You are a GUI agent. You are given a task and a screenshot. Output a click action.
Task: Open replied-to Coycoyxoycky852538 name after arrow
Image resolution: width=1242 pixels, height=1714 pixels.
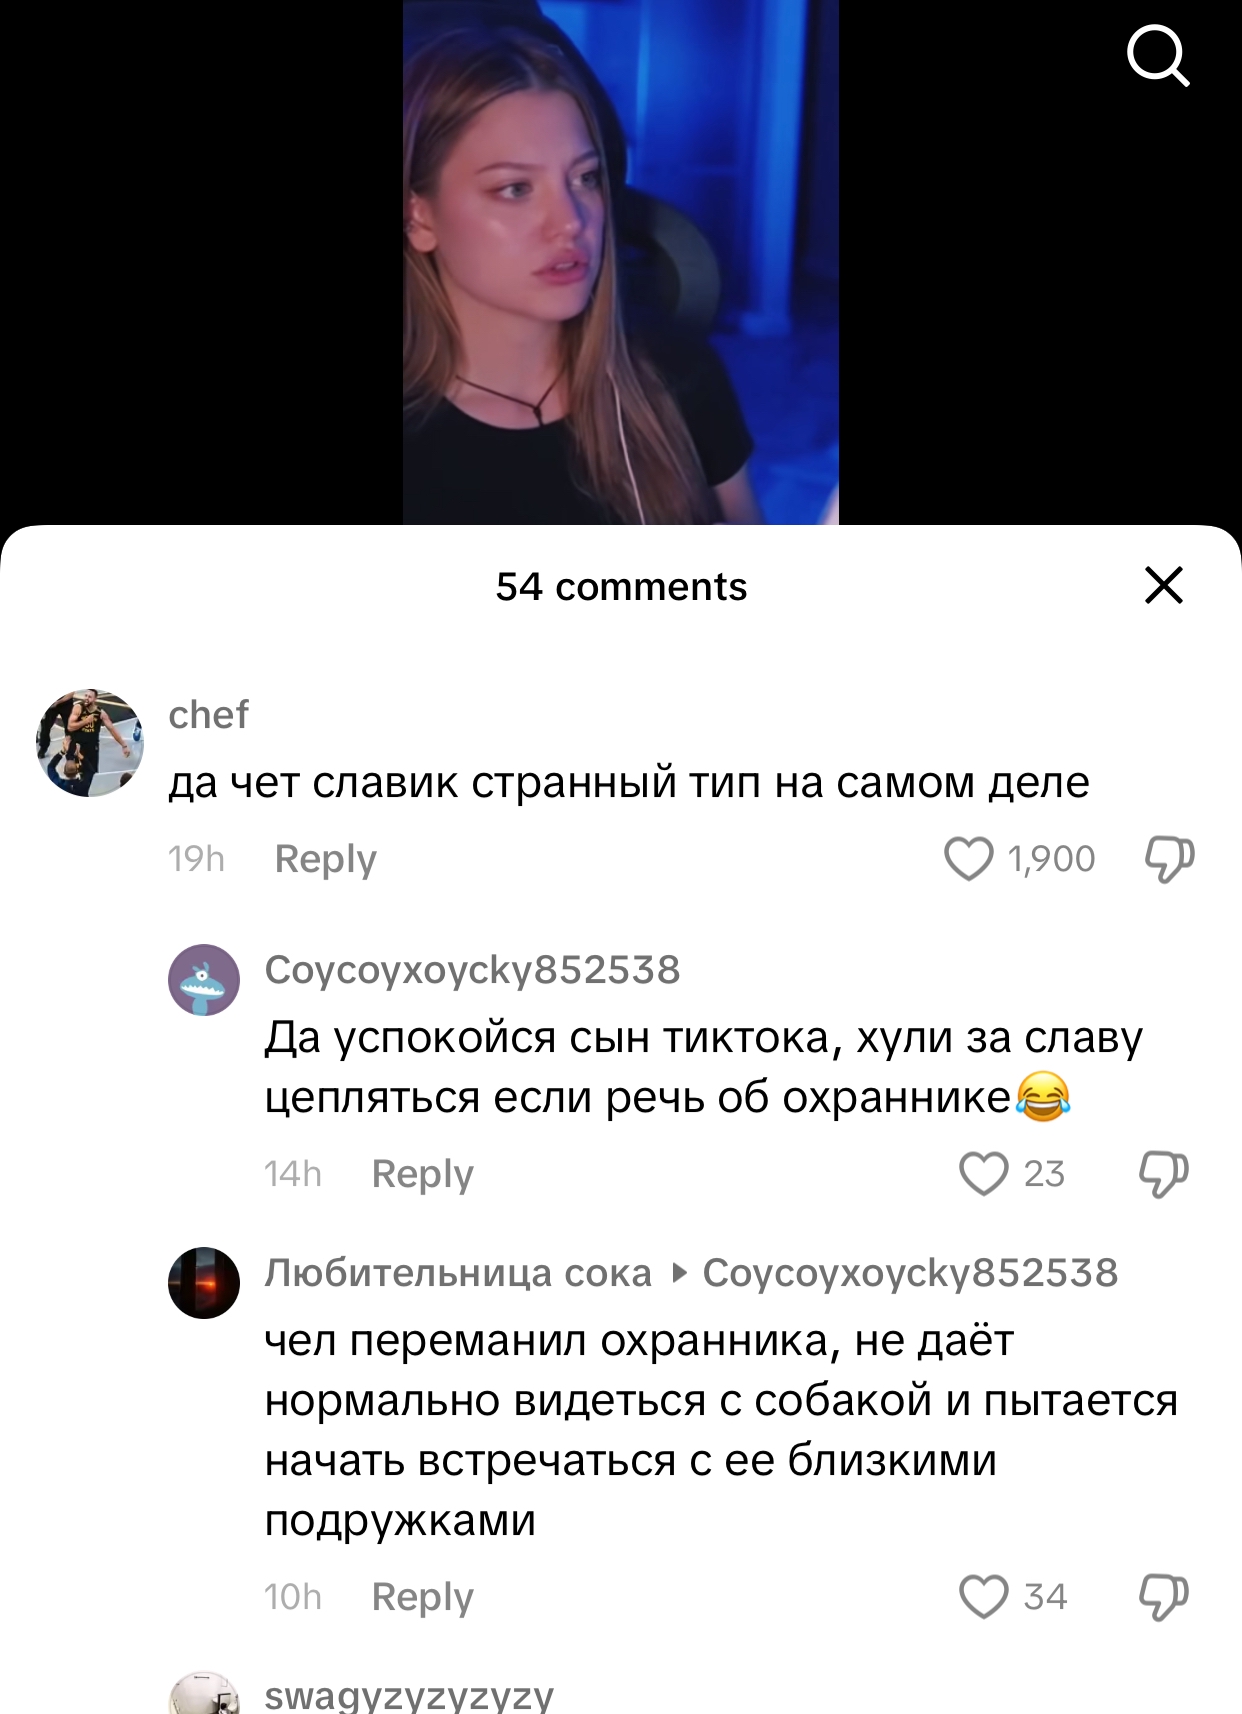[910, 1273]
